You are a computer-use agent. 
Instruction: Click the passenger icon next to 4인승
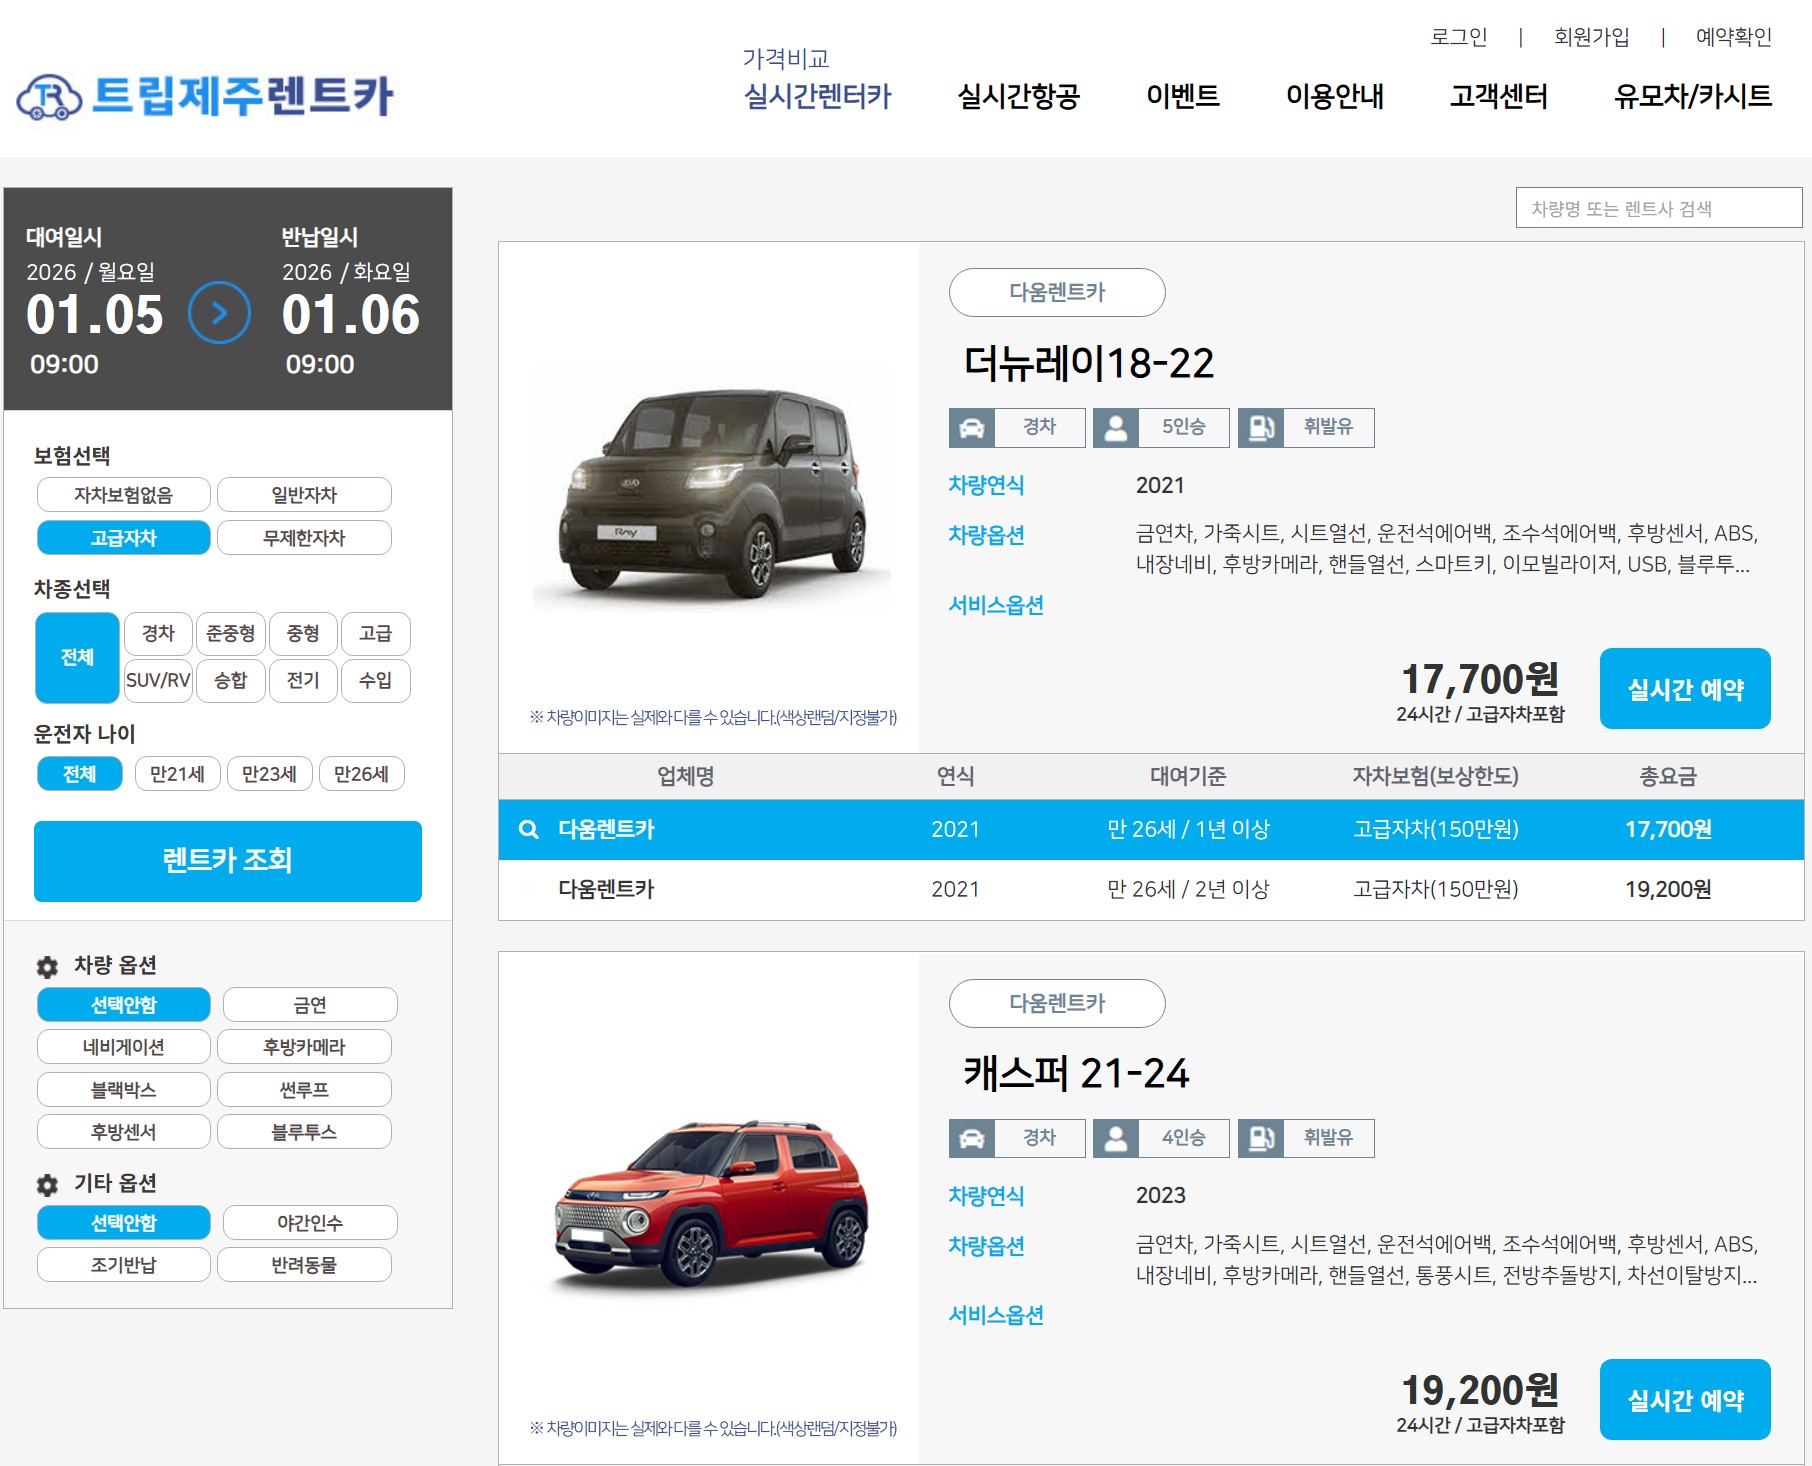coord(1116,1138)
